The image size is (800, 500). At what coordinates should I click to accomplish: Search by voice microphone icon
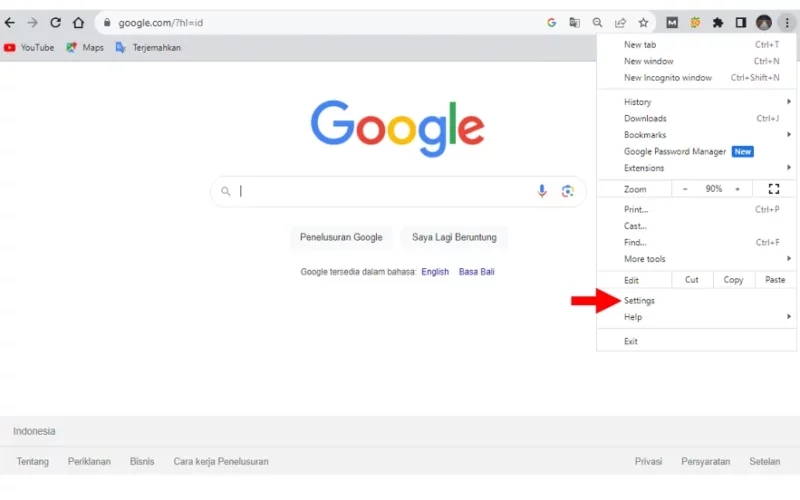pyautogui.click(x=542, y=191)
